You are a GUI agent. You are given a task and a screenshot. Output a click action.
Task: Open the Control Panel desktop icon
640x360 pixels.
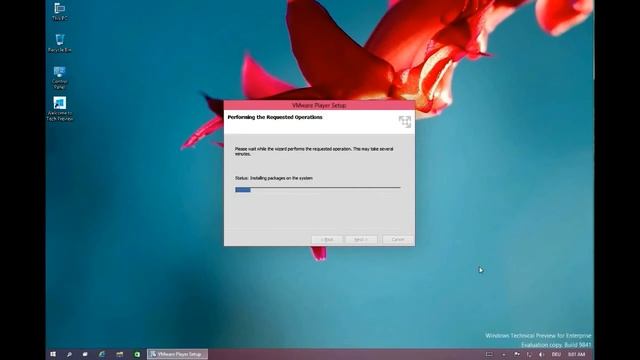tap(60, 78)
